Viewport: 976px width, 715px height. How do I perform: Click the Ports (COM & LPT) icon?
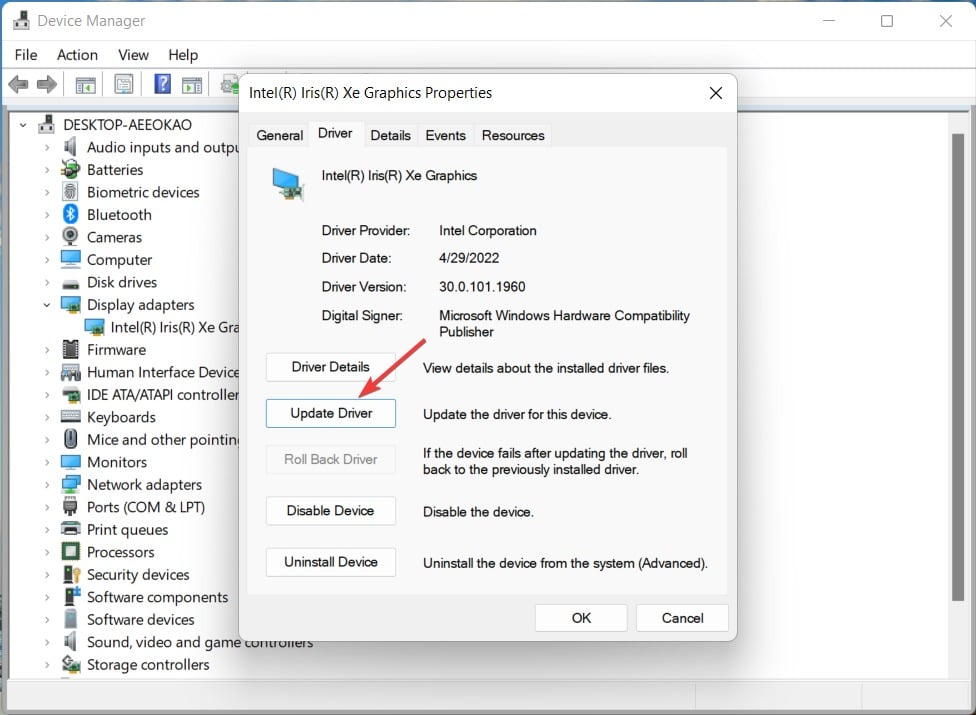70,507
